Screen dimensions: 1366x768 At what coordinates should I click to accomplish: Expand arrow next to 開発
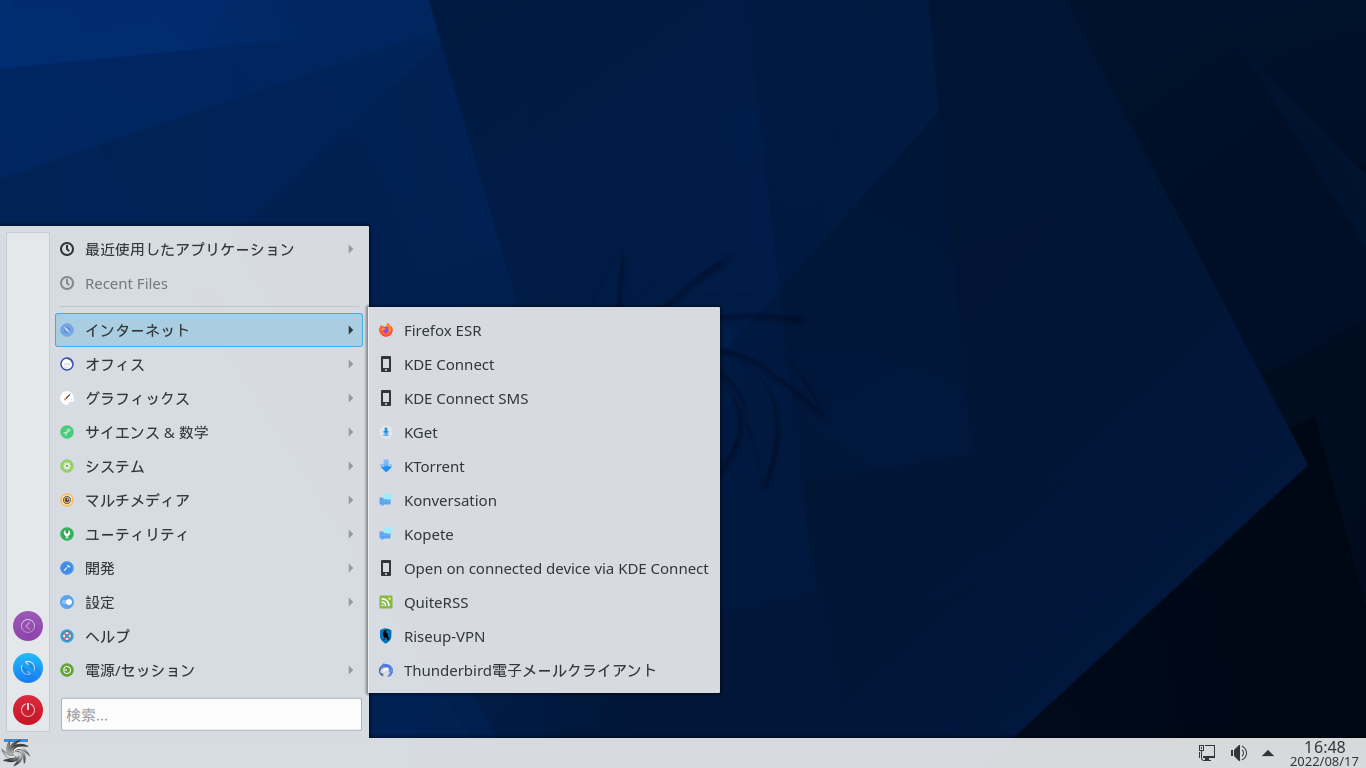[350, 569]
